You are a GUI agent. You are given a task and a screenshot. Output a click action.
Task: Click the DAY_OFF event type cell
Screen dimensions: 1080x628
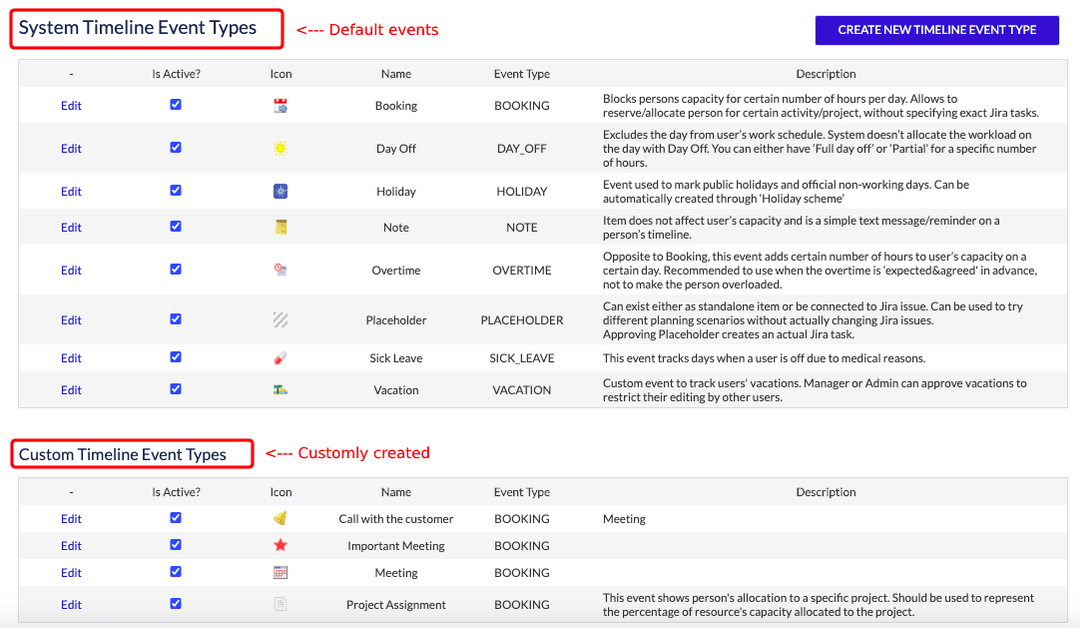(521, 148)
